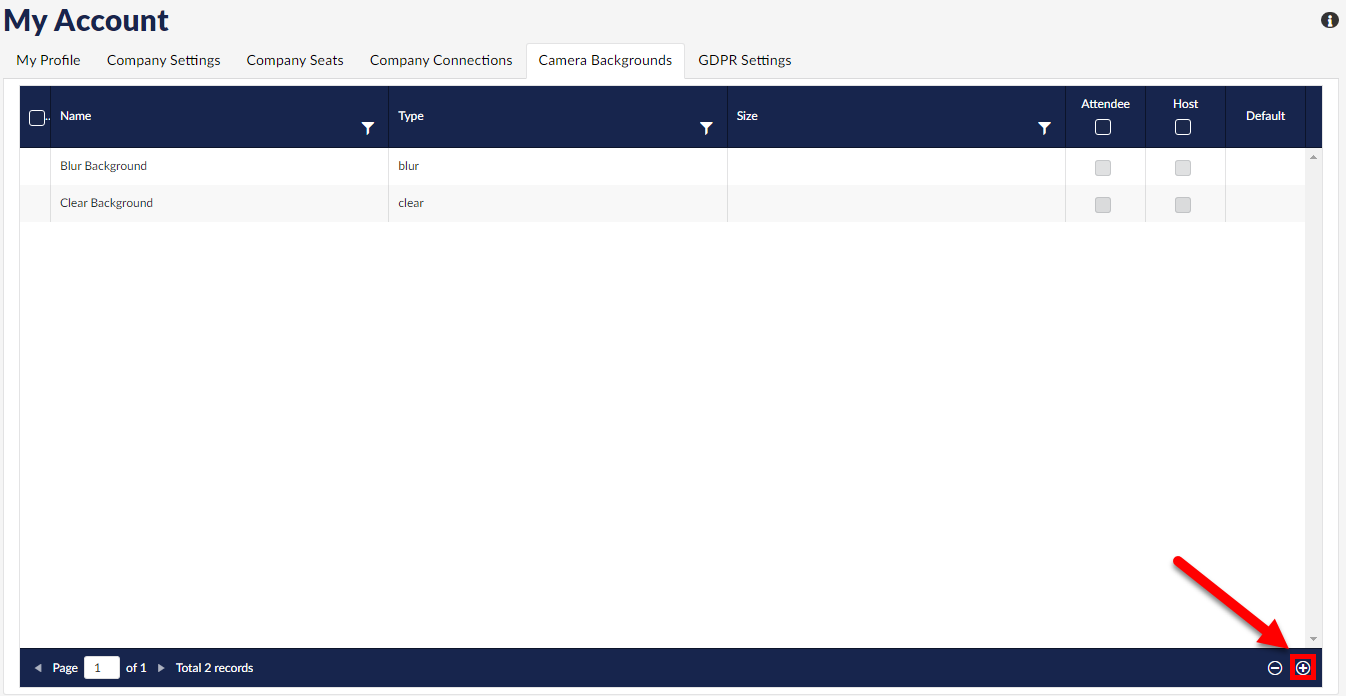This screenshot has width=1346, height=696.
Task: Toggle Attendee checkbox for Blur Background
Action: (1103, 168)
